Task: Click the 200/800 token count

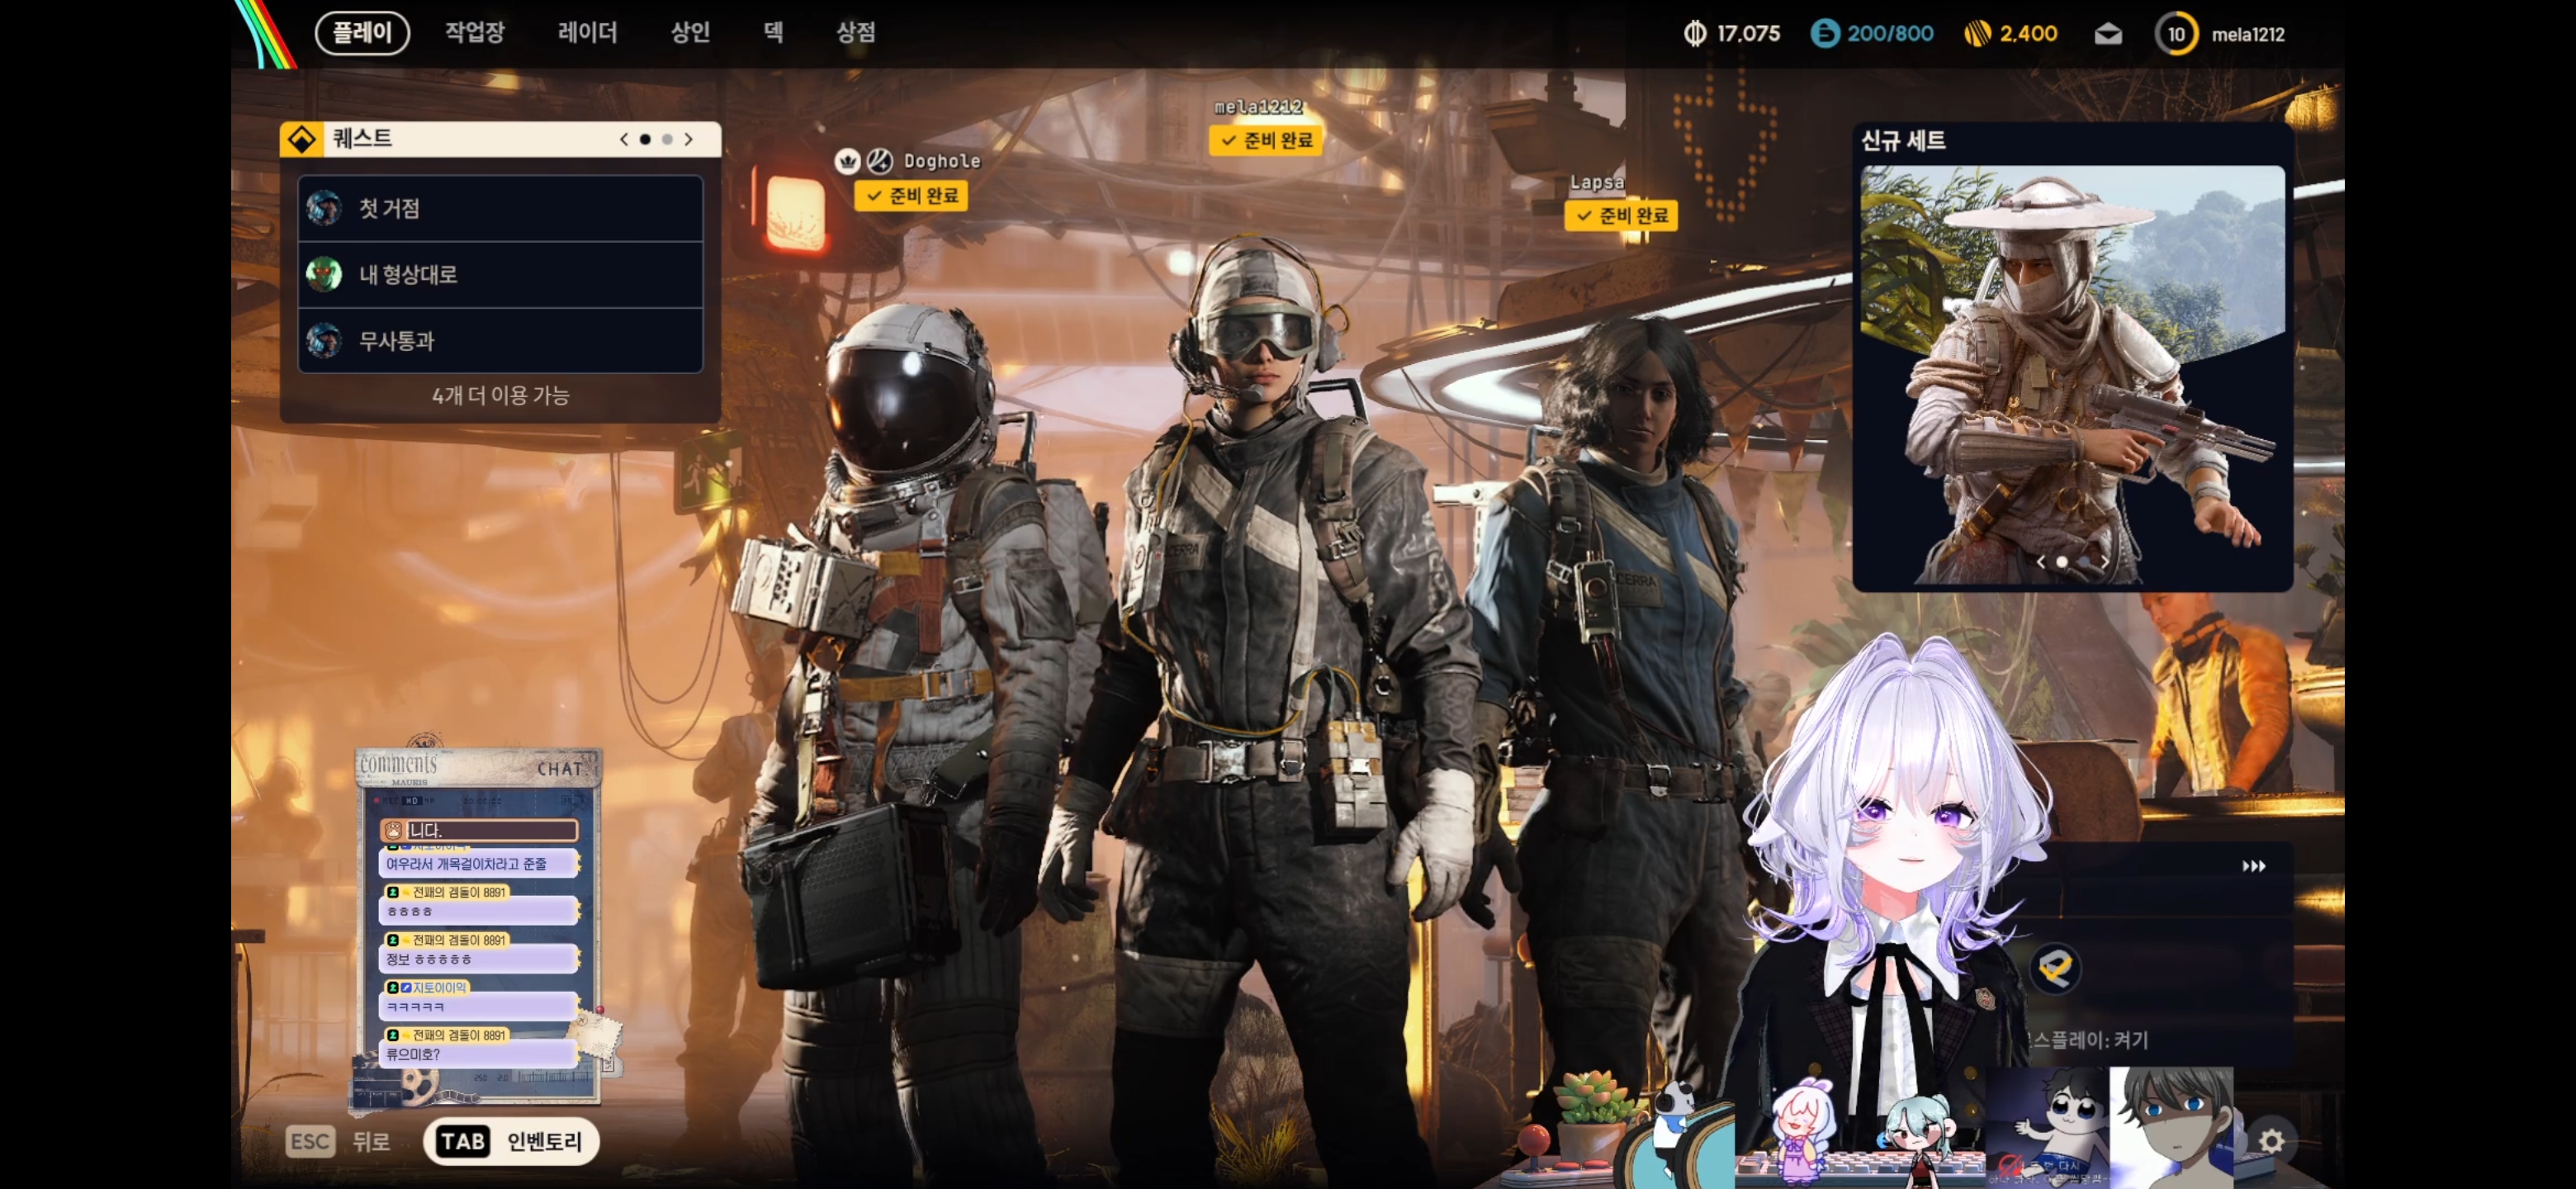Action: coord(1890,34)
